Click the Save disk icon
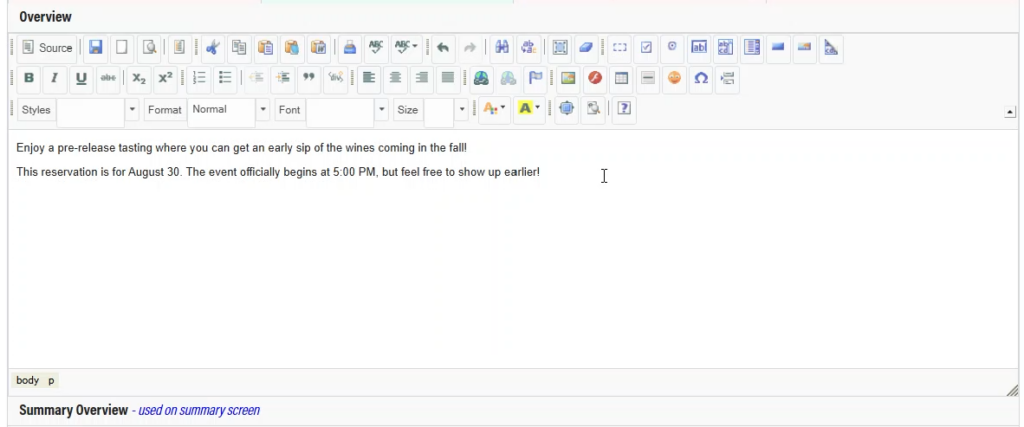The image size is (1024, 427). click(96, 48)
